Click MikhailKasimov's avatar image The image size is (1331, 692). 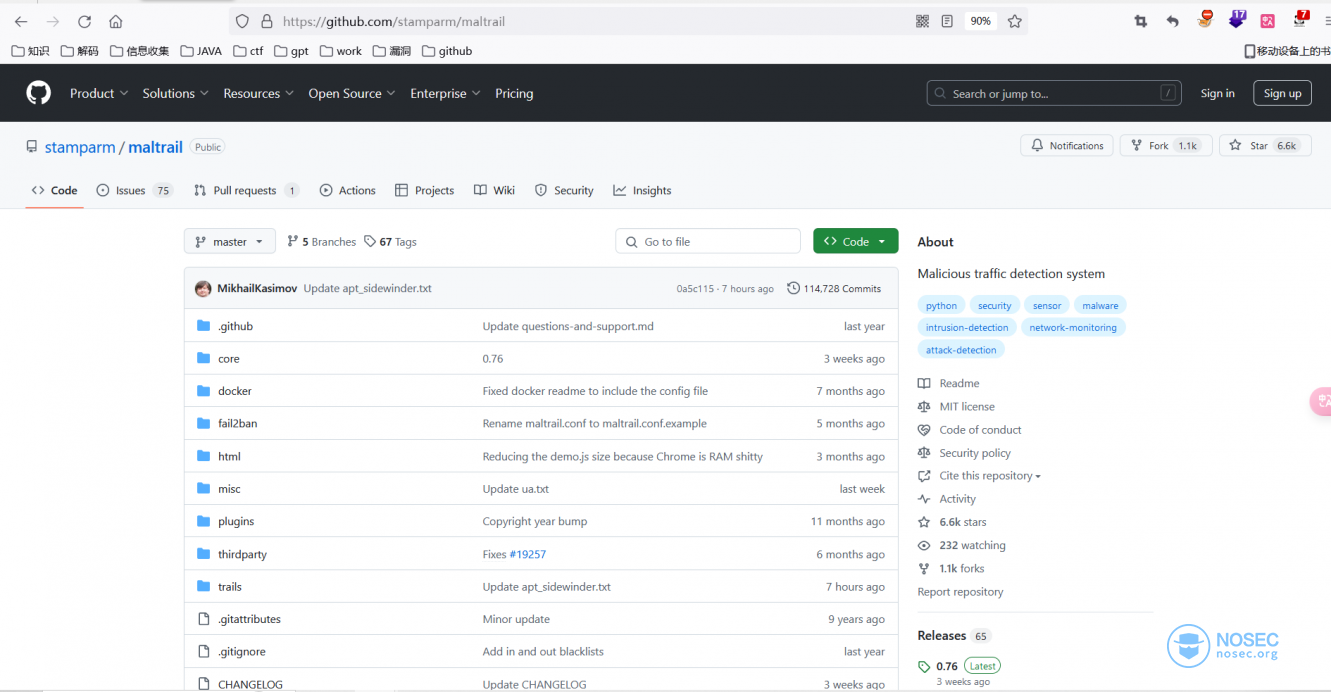coord(203,288)
